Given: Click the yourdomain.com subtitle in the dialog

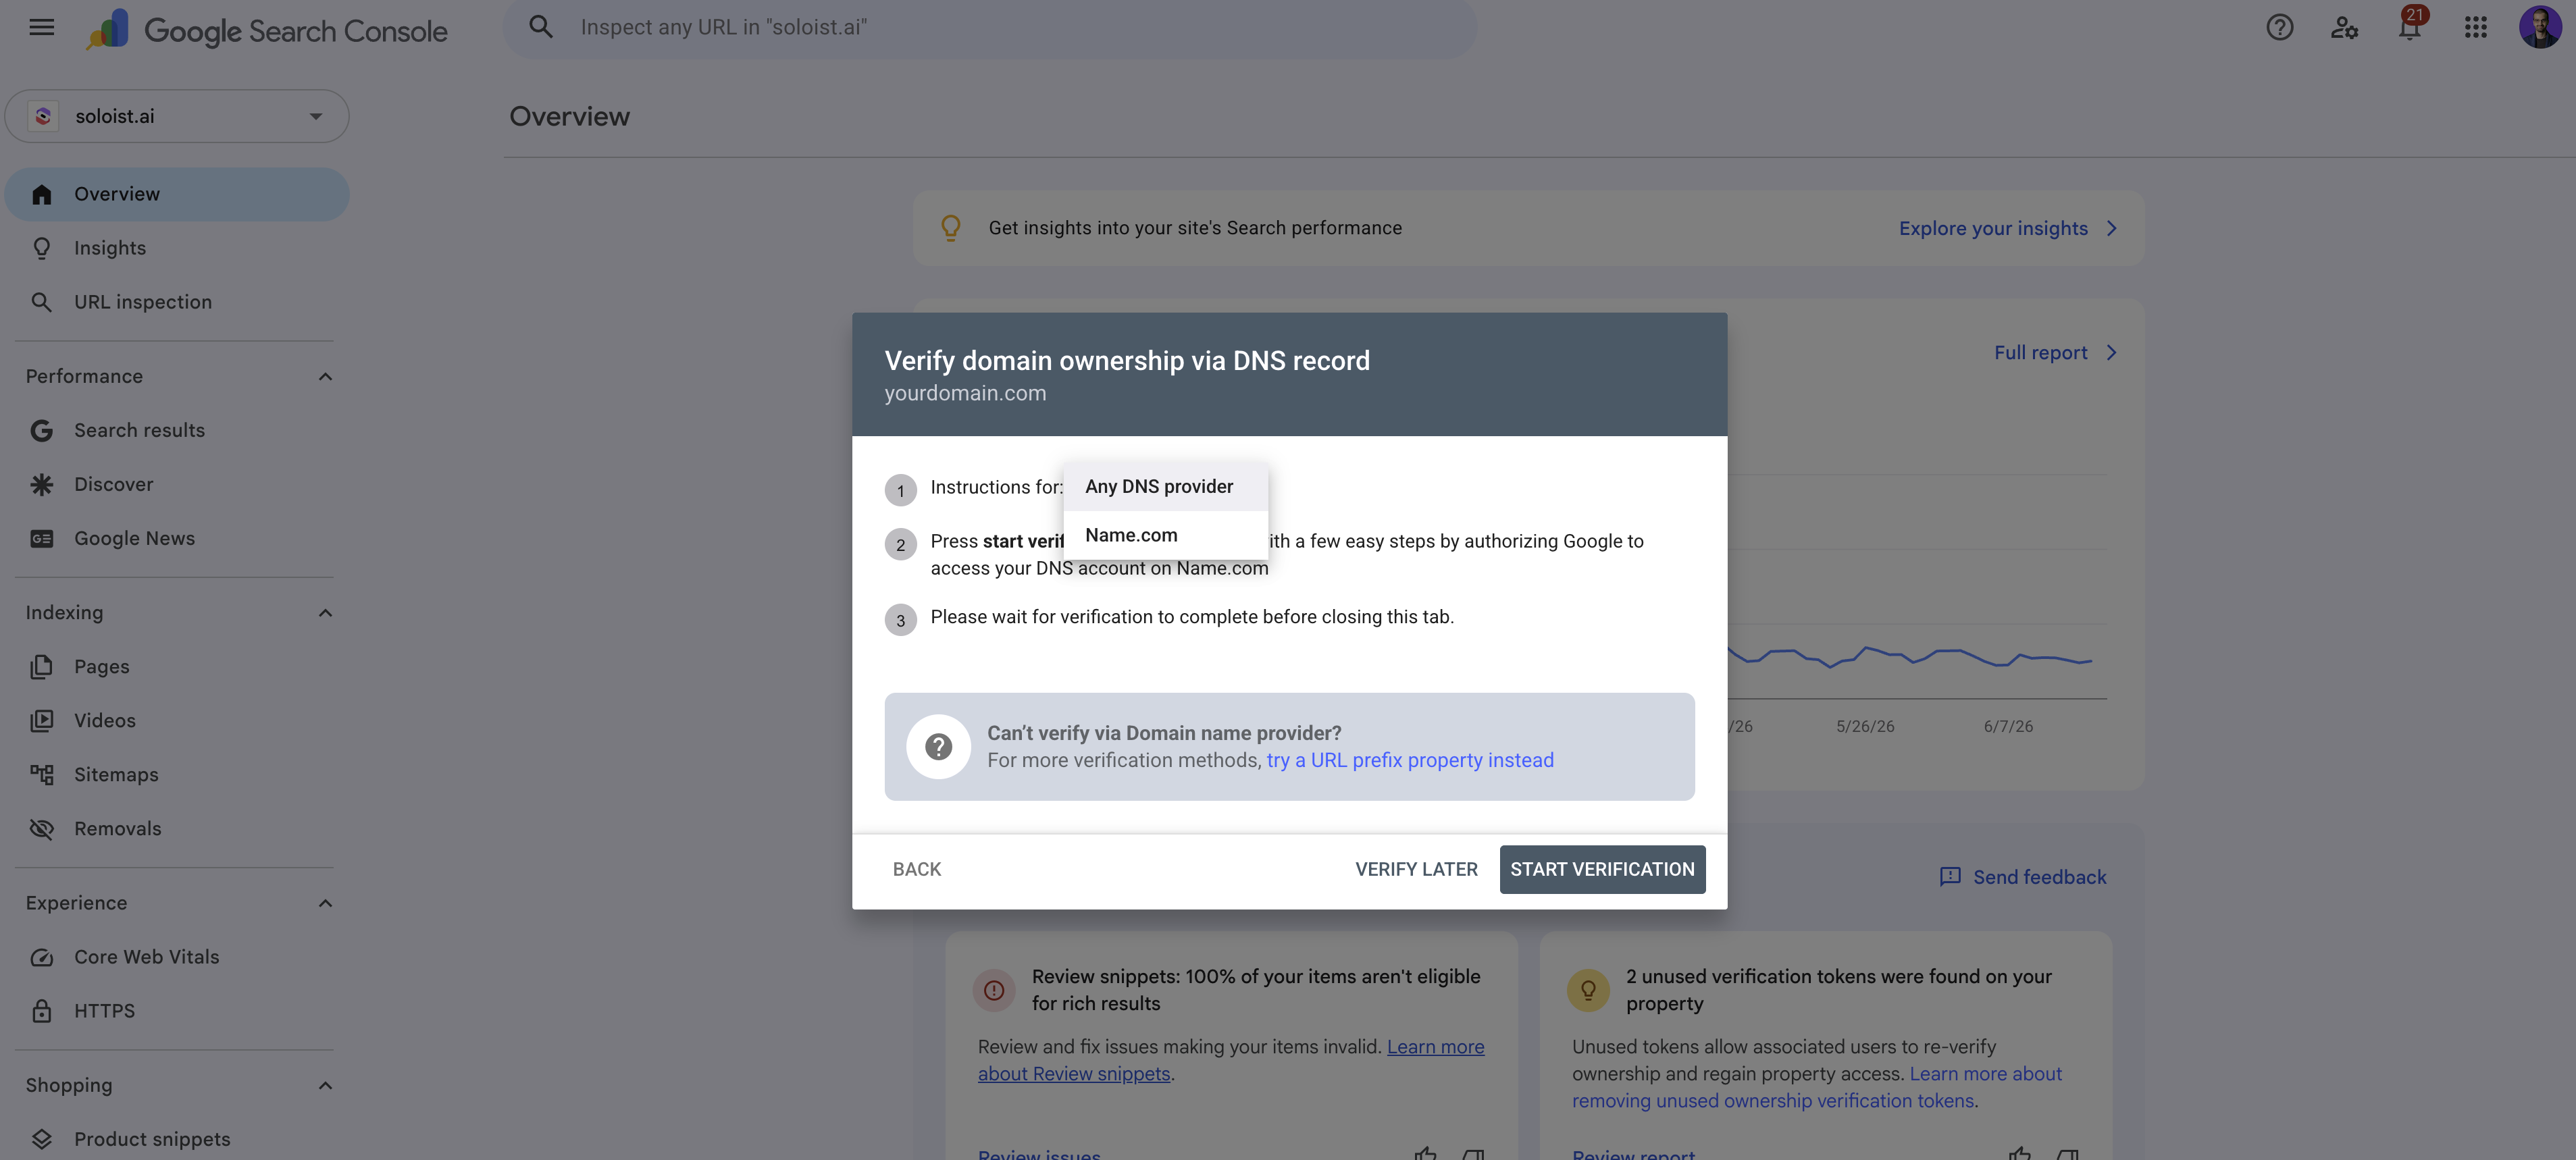Looking at the screenshot, I should [964, 393].
